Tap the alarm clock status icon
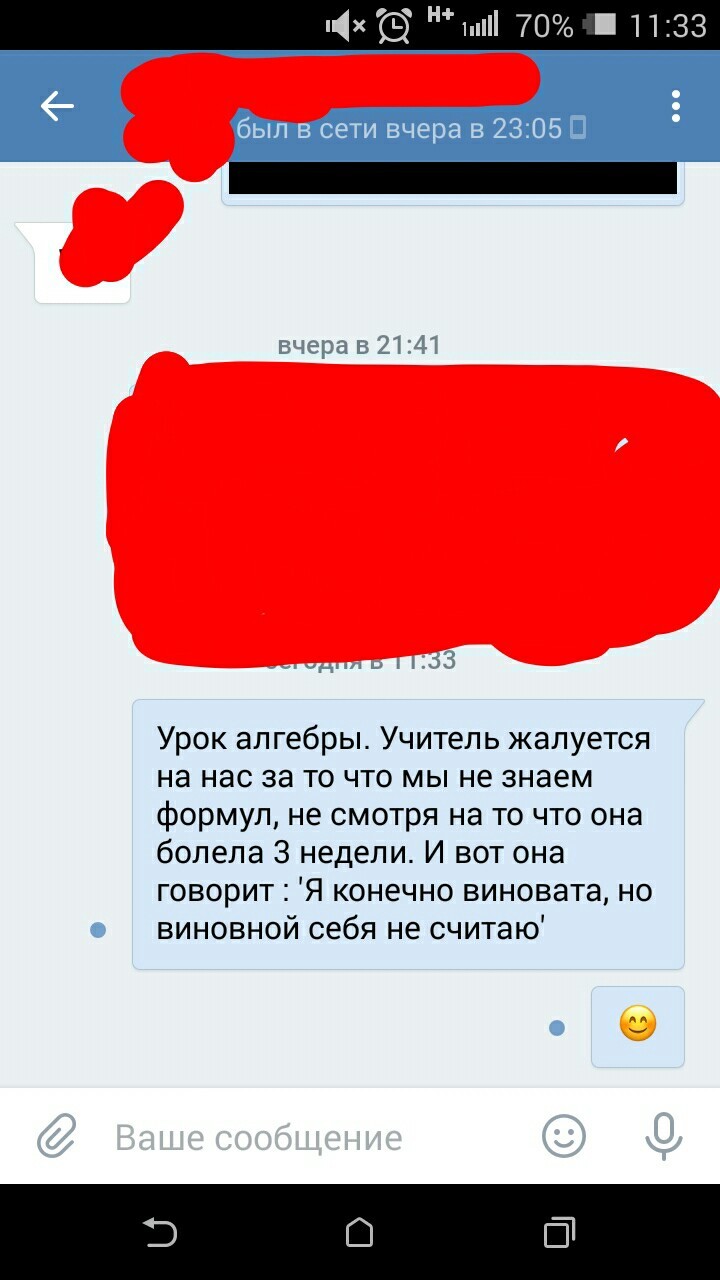The height and width of the screenshot is (1280, 720). point(394,25)
